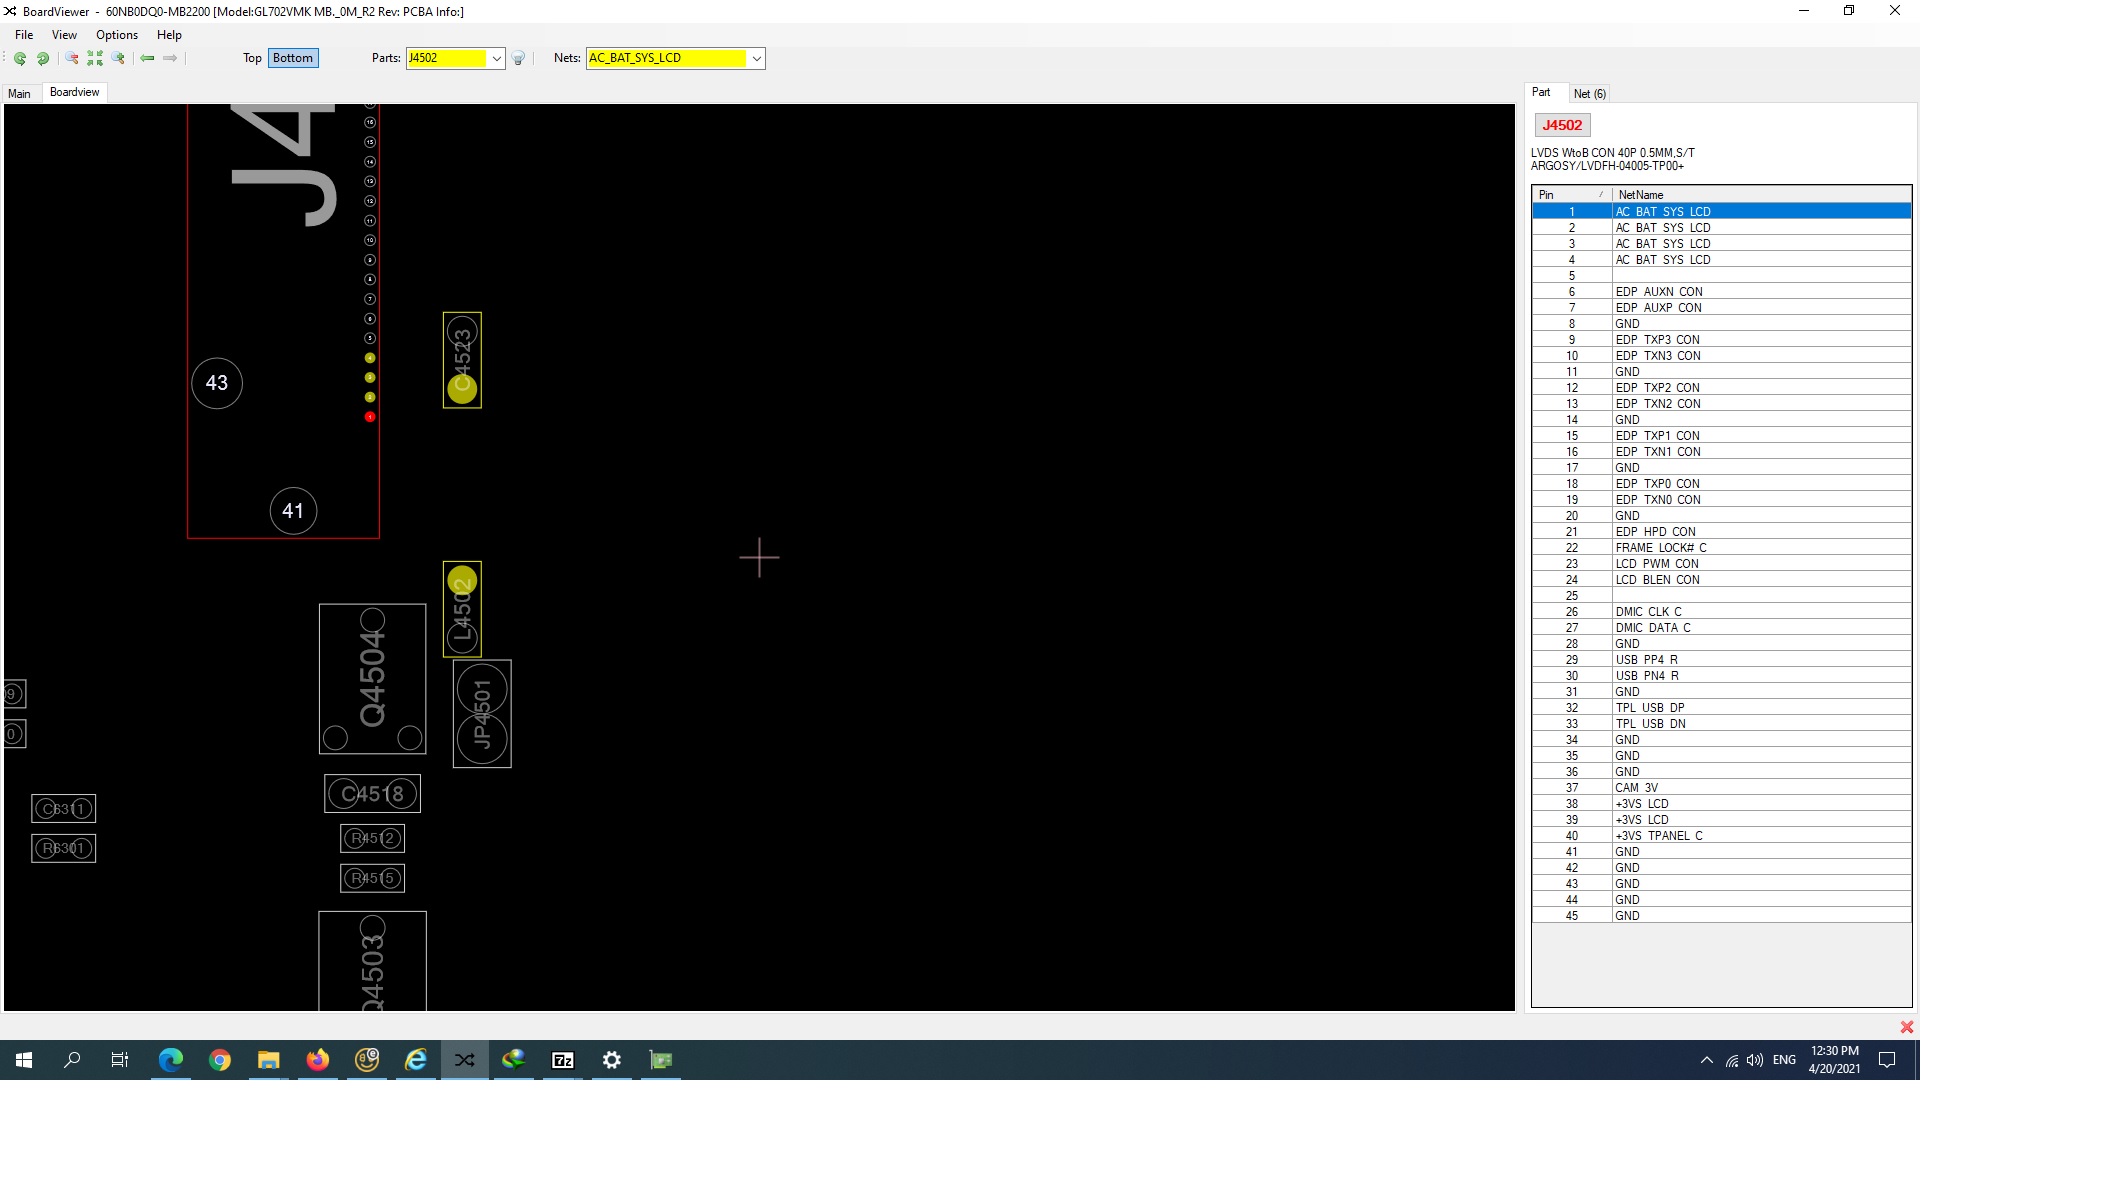Screen dimensions: 2108x1200
Task: Toggle the Bottom board side button
Action: (293, 58)
